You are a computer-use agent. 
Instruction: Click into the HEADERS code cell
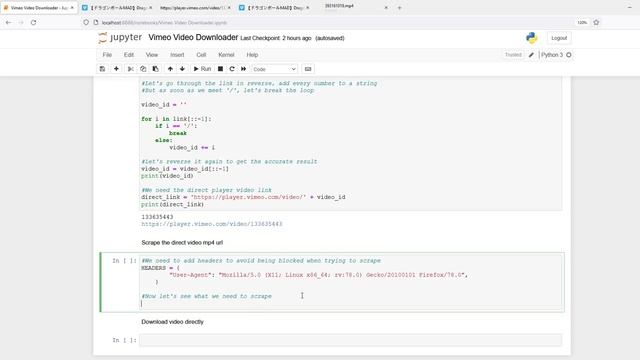coord(351,282)
